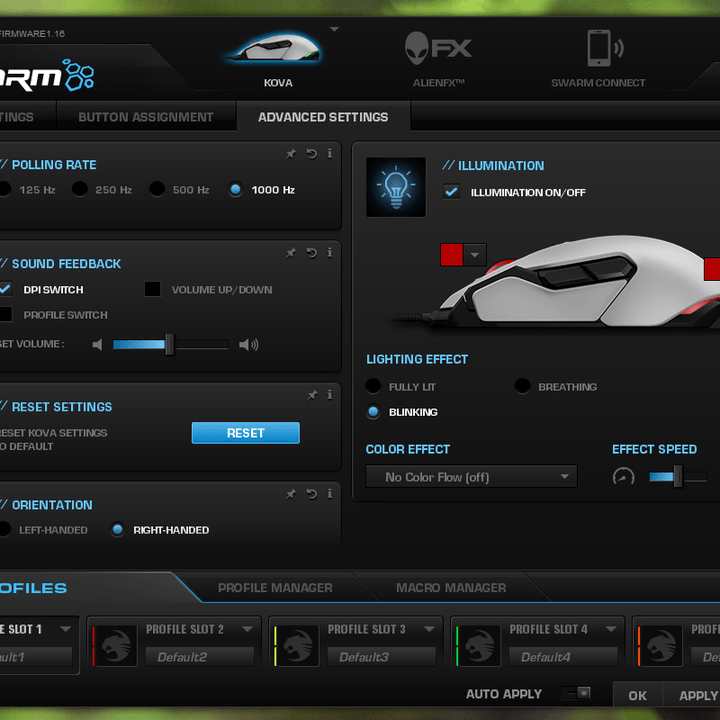Click Profile Slot 3 Roccat icon
This screenshot has width=720, height=720.
tap(297, 646)
